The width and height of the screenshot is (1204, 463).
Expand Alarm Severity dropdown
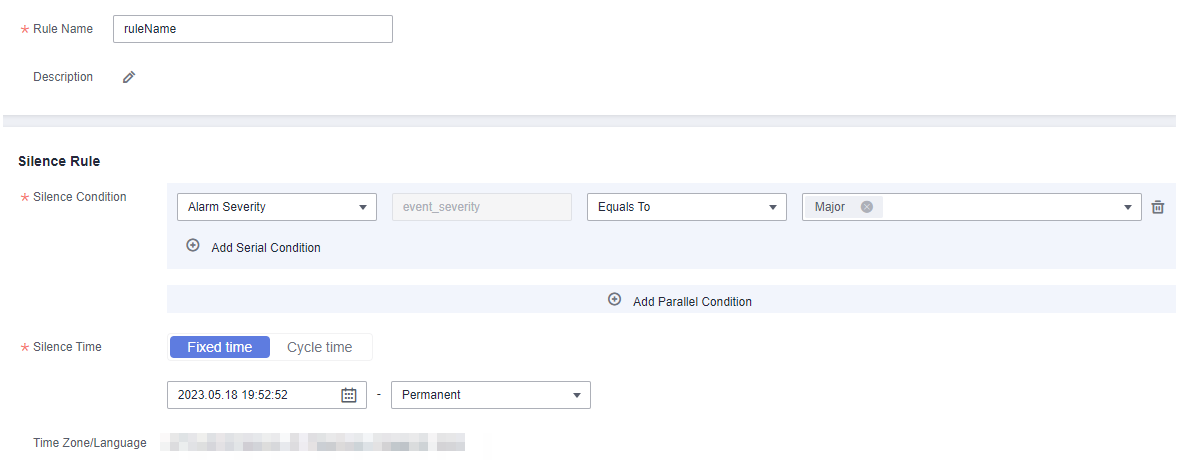(x=277, y=207)
